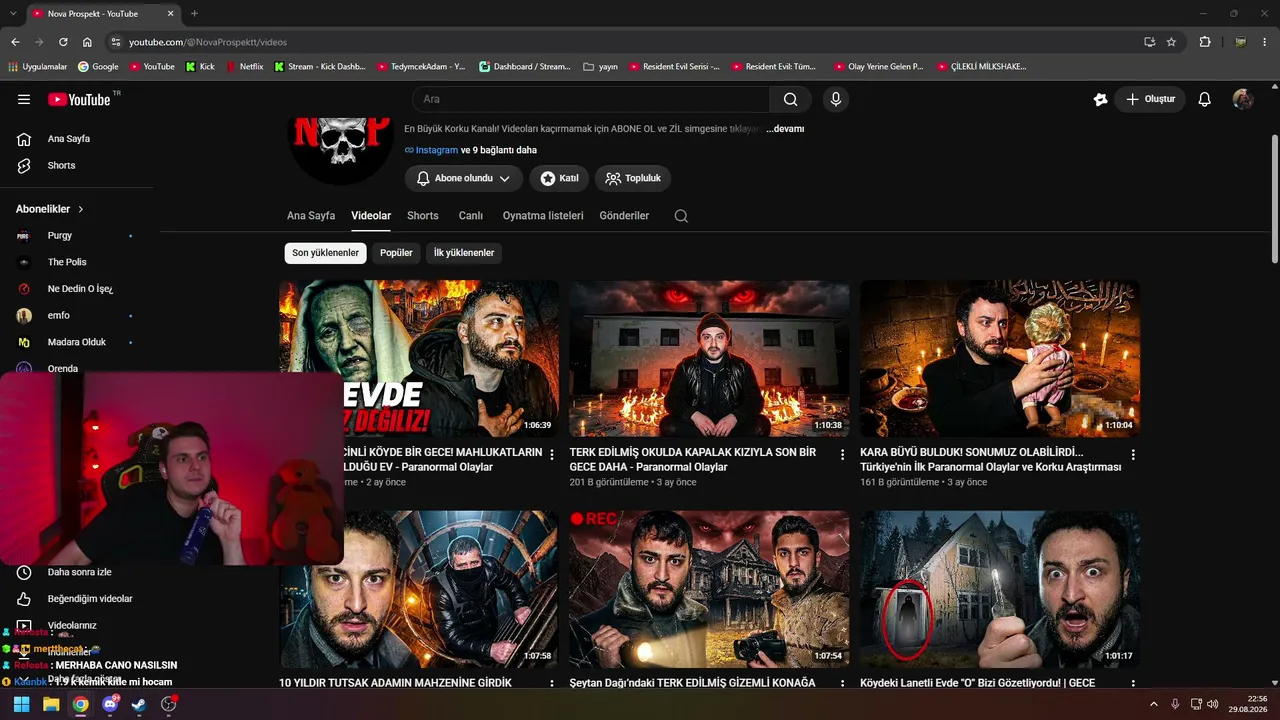
Task: Open options for TERK EDİLMİŞ OKULDA video
Action: 842,454
